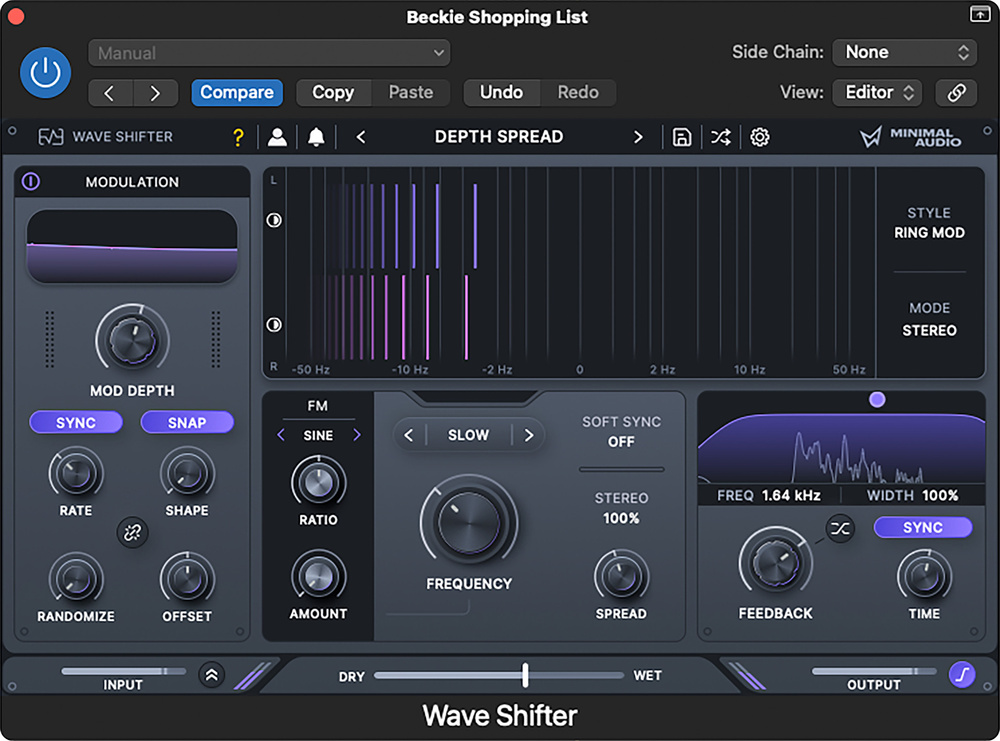Click the link chain icon button
Image resolution: width=1000 pixels, height=741 pixels.
point(956,93)
